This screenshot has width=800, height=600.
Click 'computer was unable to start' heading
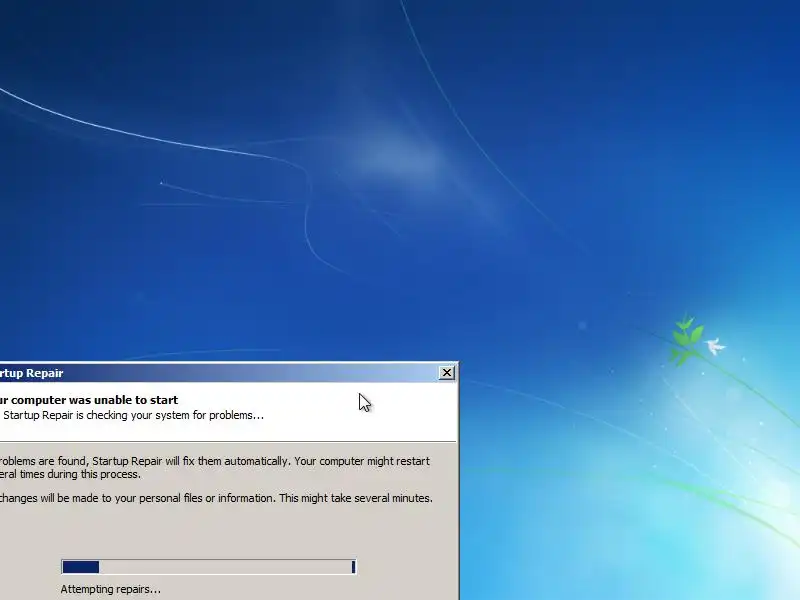pyautogui.click(x=89, y=400)
